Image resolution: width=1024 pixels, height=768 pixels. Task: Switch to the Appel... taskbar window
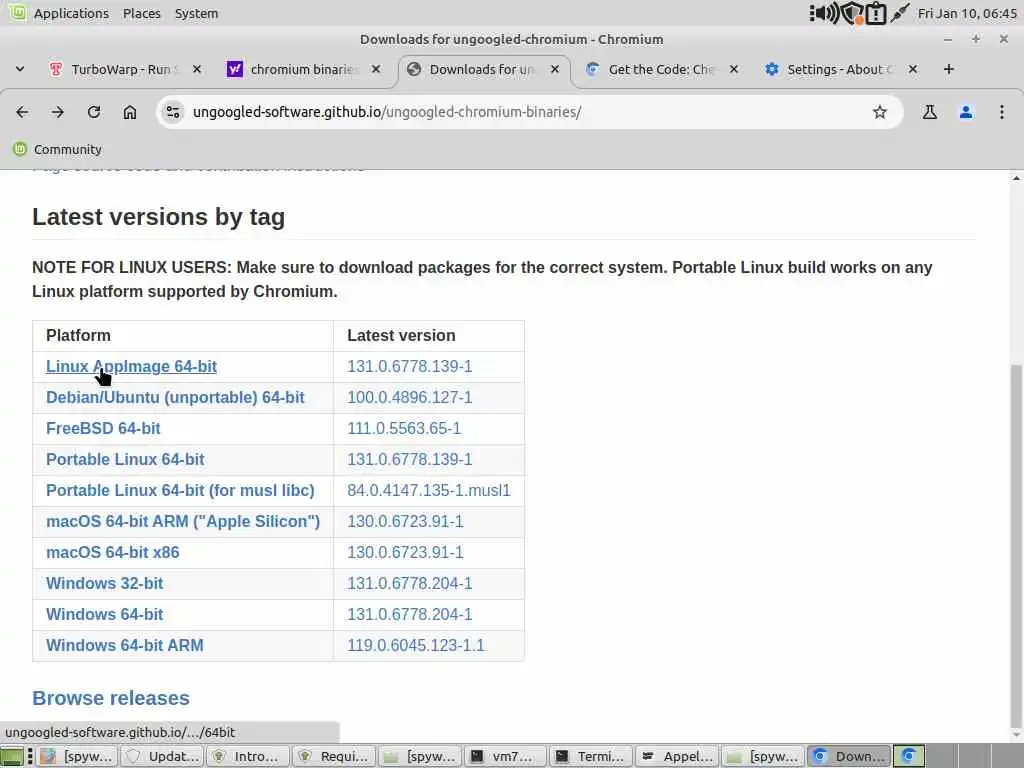pos(677,756)
